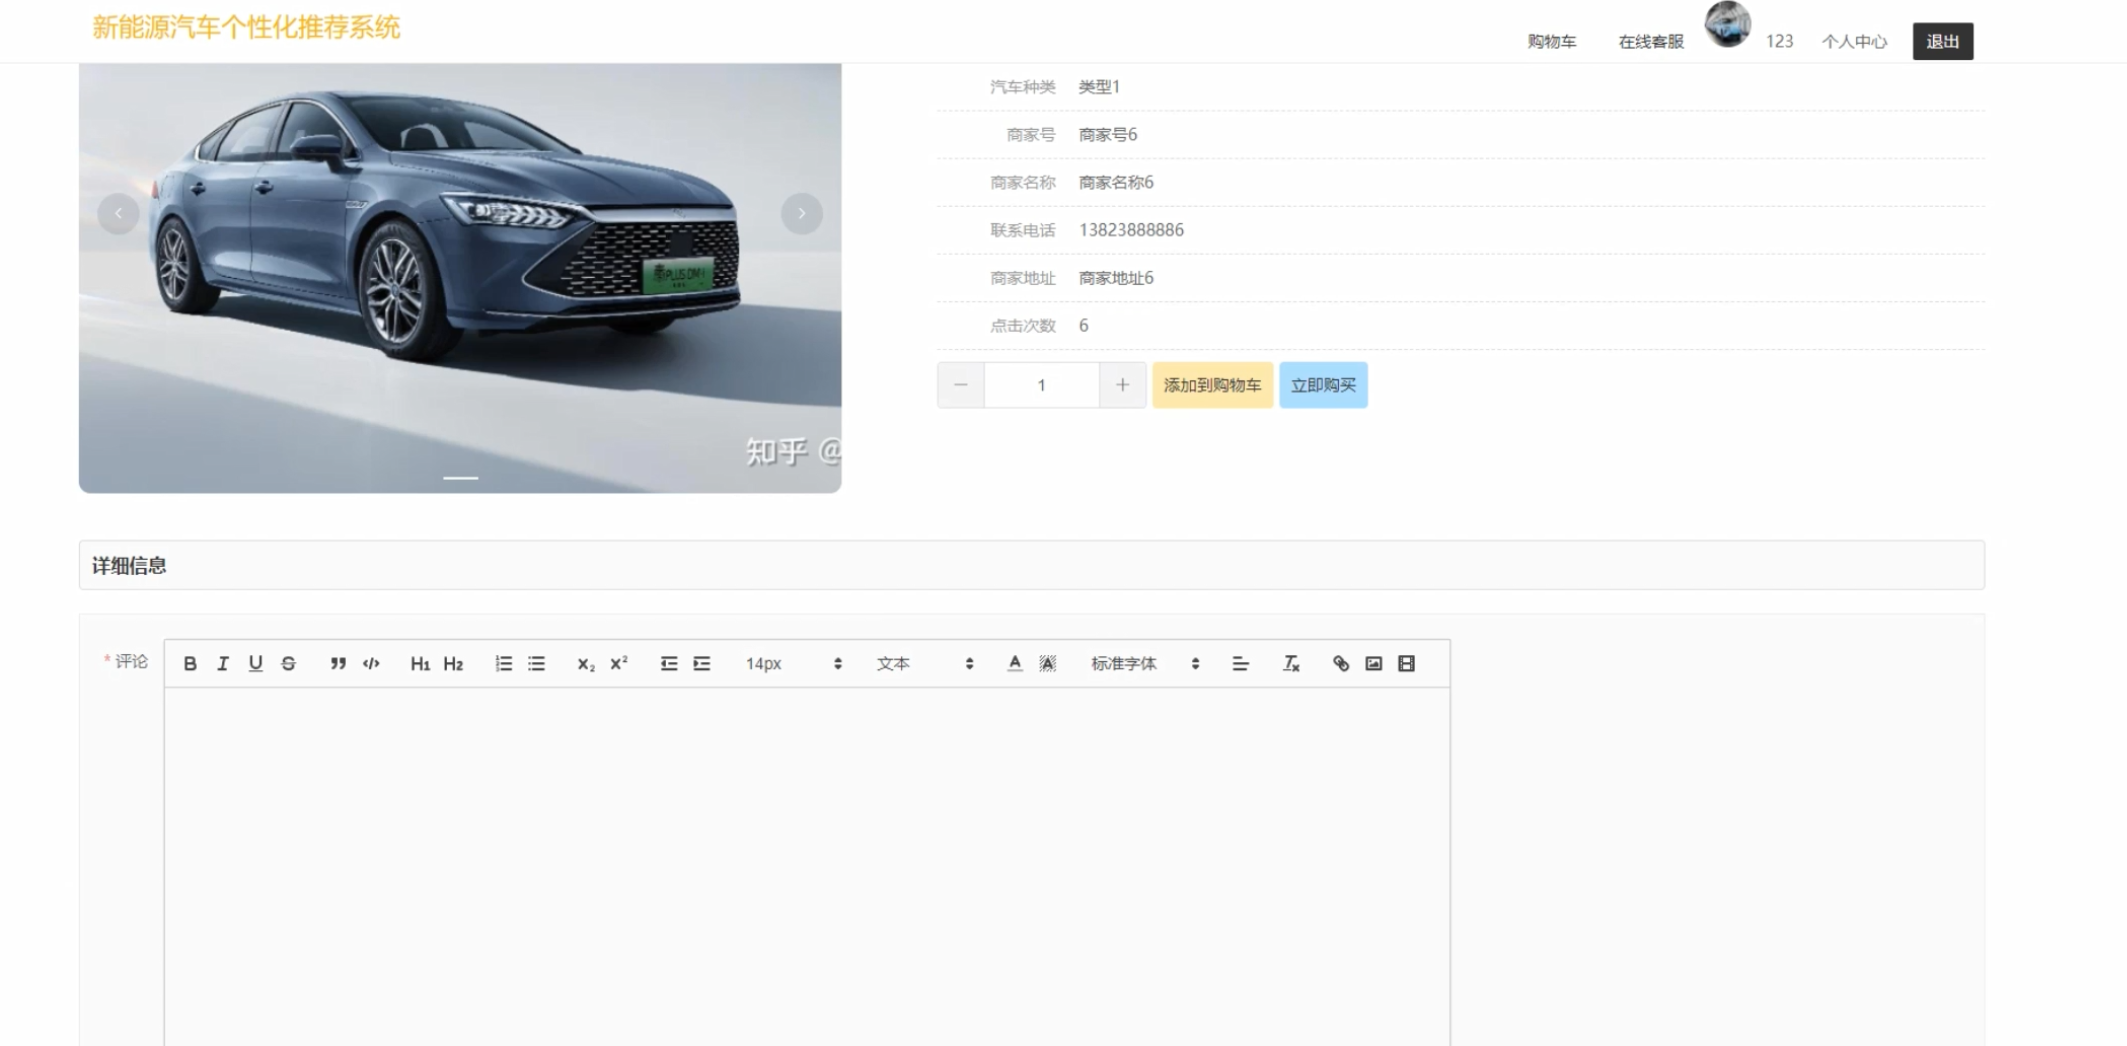Insert a hyperlink into the comment

(1341, 664)
